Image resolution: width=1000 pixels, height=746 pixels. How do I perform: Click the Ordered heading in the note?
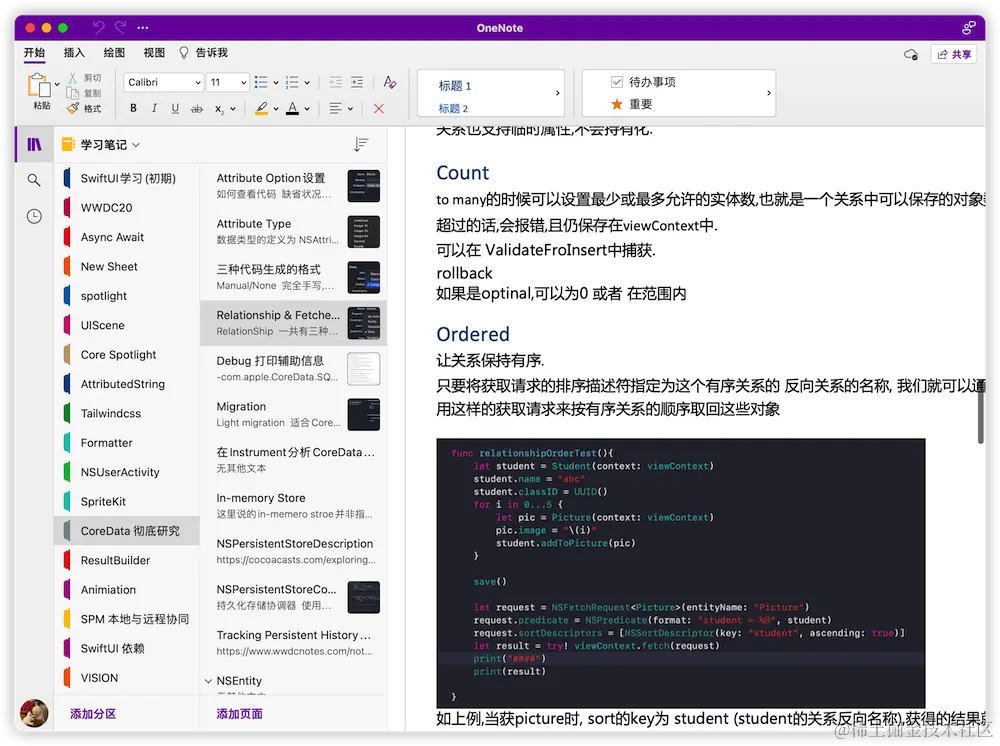[473, 334]
